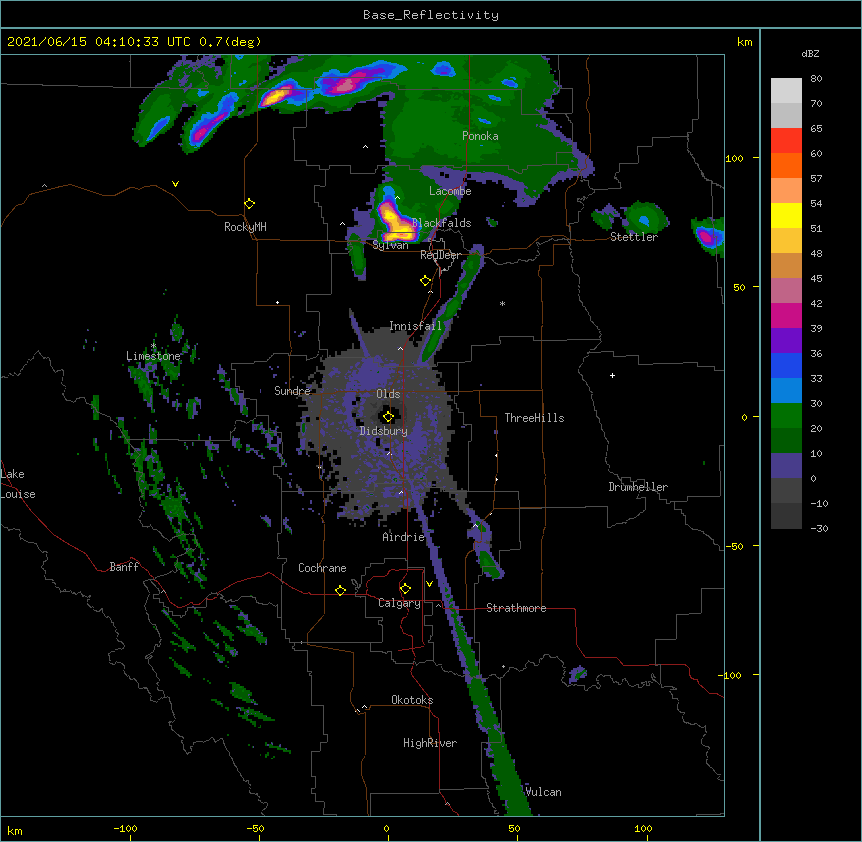The height and width of the screenshot is (842, 862).
Task: Click the Sundre city label
Action: (x=292, y=391)
